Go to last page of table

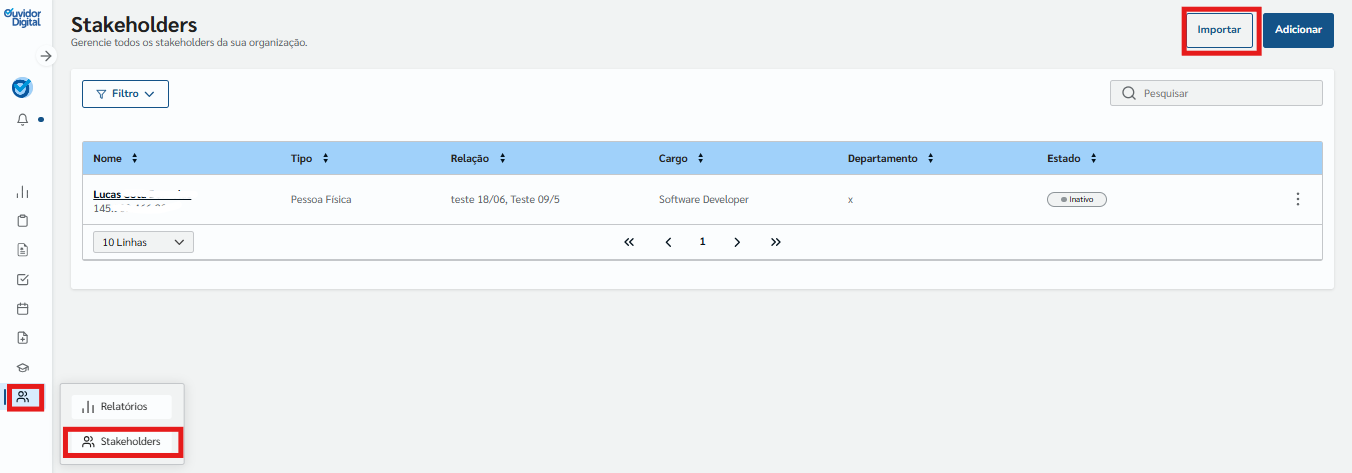pos(776,242)
